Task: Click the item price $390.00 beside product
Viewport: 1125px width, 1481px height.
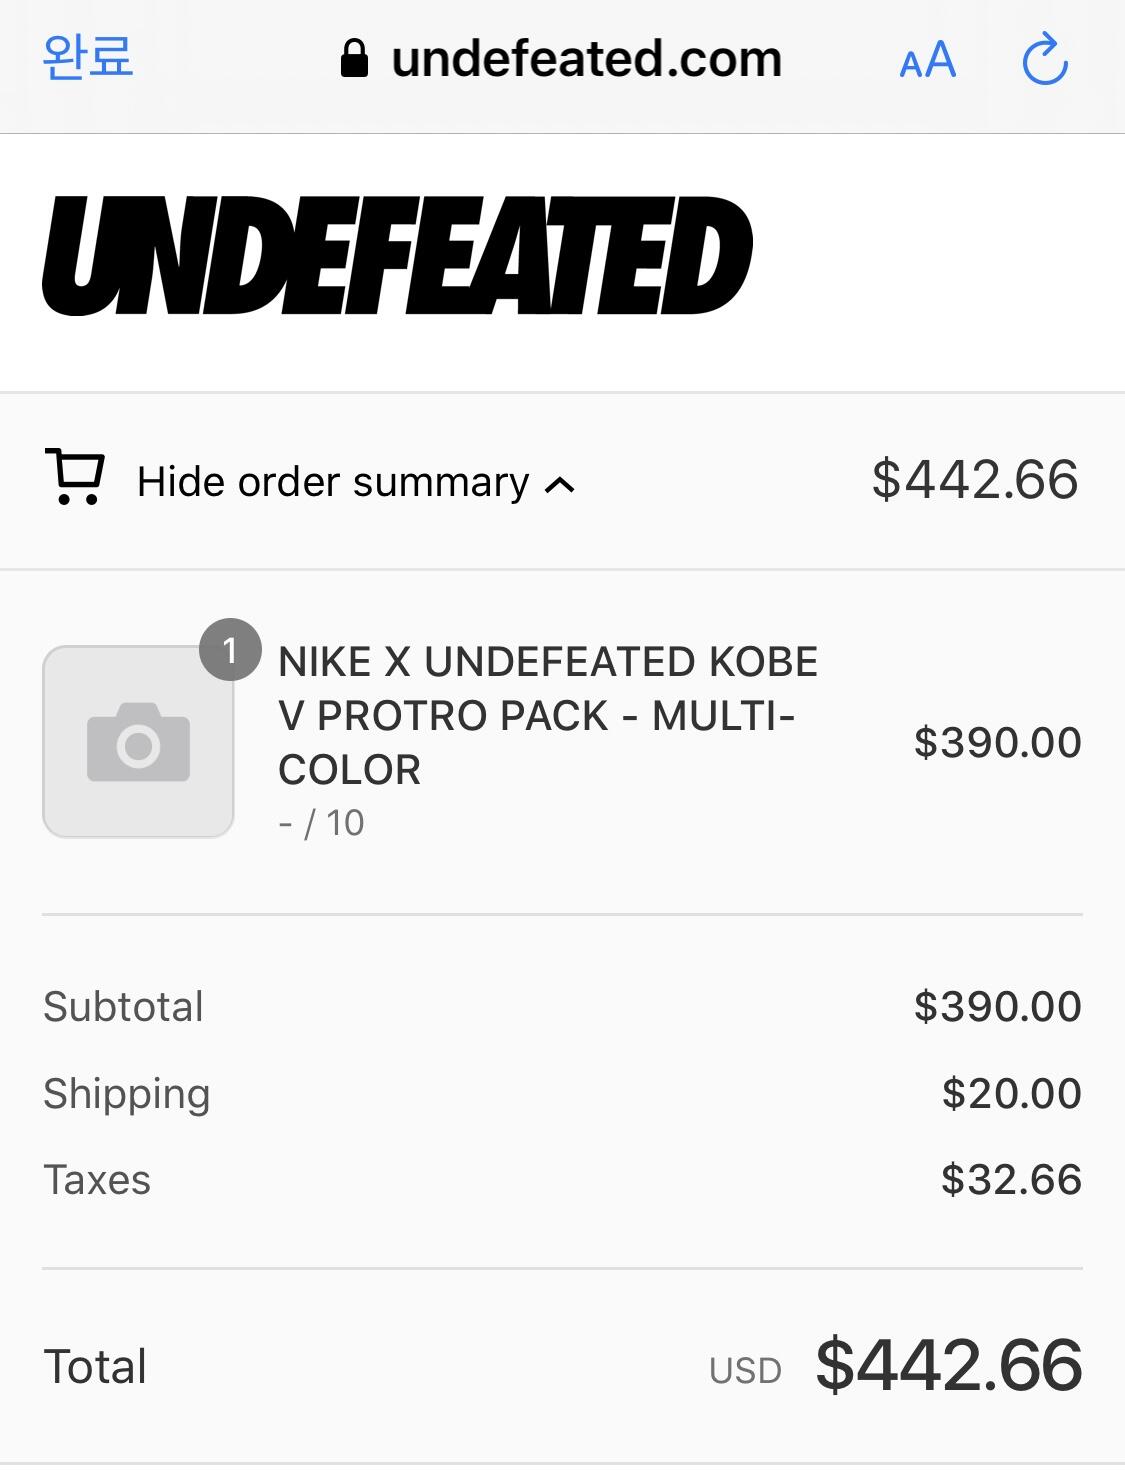Action: tap(997, 742)
